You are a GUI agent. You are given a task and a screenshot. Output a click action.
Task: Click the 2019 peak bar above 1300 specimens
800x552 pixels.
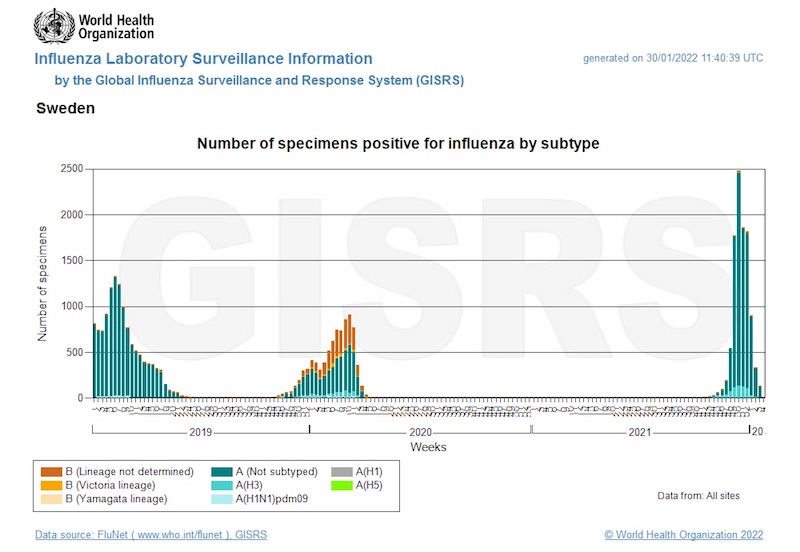pyautogui.click(x=115, y=337)
